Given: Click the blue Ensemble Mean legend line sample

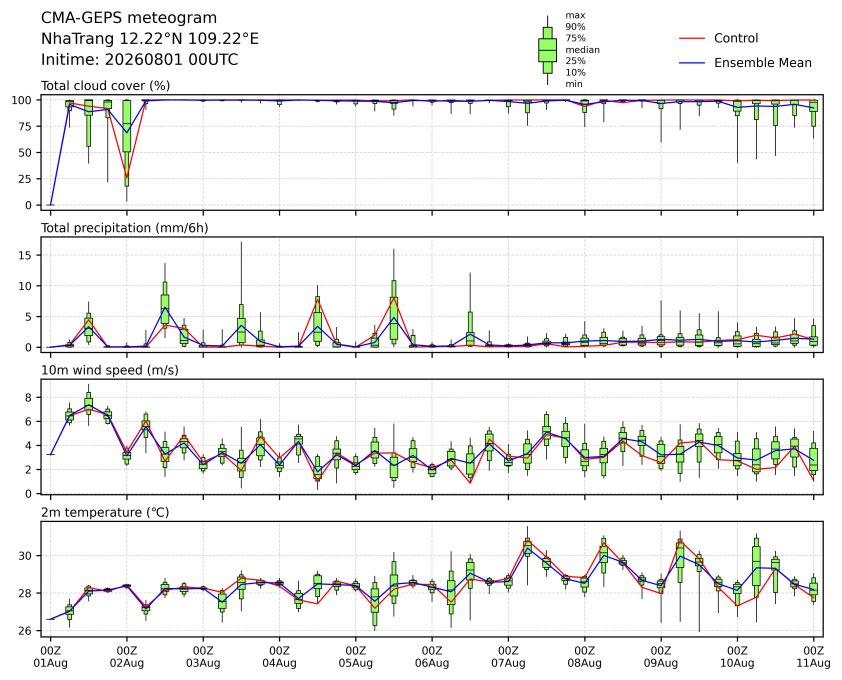Looking at the screenshot, I should pos(692,63).
